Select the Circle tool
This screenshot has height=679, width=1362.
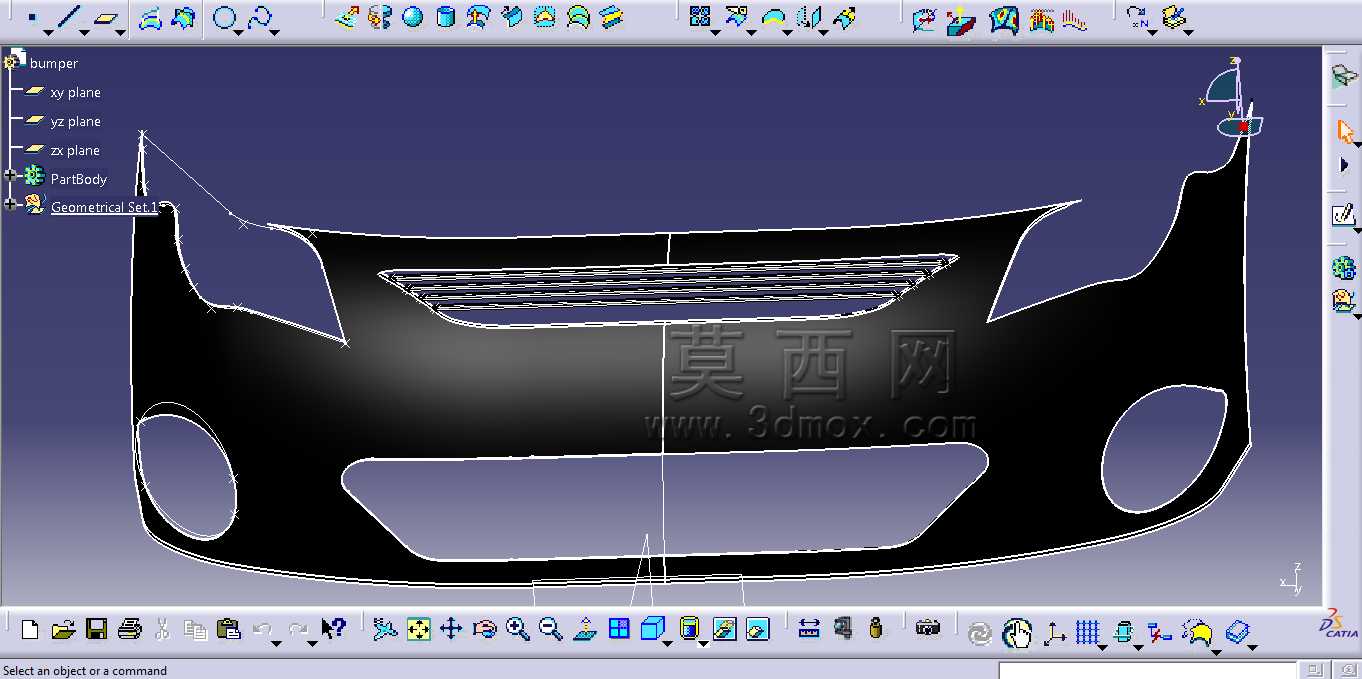[x=227, y=17]
